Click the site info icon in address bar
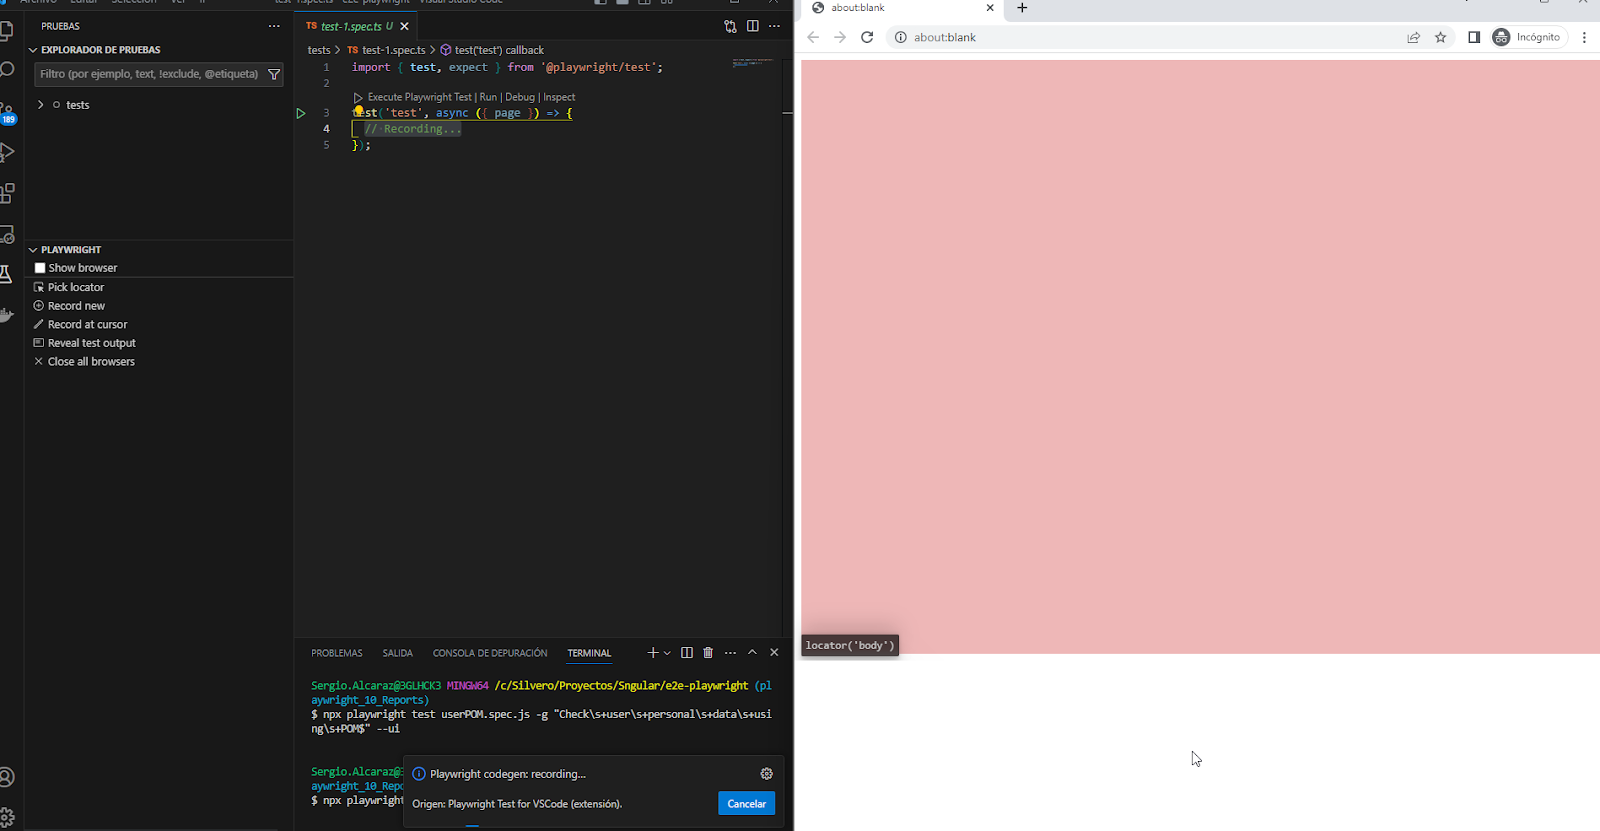The height and width of the screenshot is (831, 1600). (x=901, y=37)
